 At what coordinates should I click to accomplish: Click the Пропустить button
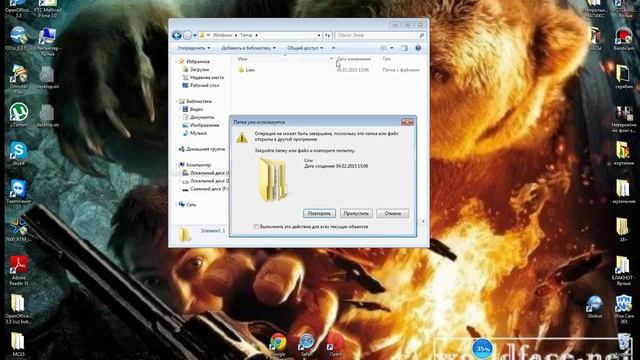[x=356, y=213]
